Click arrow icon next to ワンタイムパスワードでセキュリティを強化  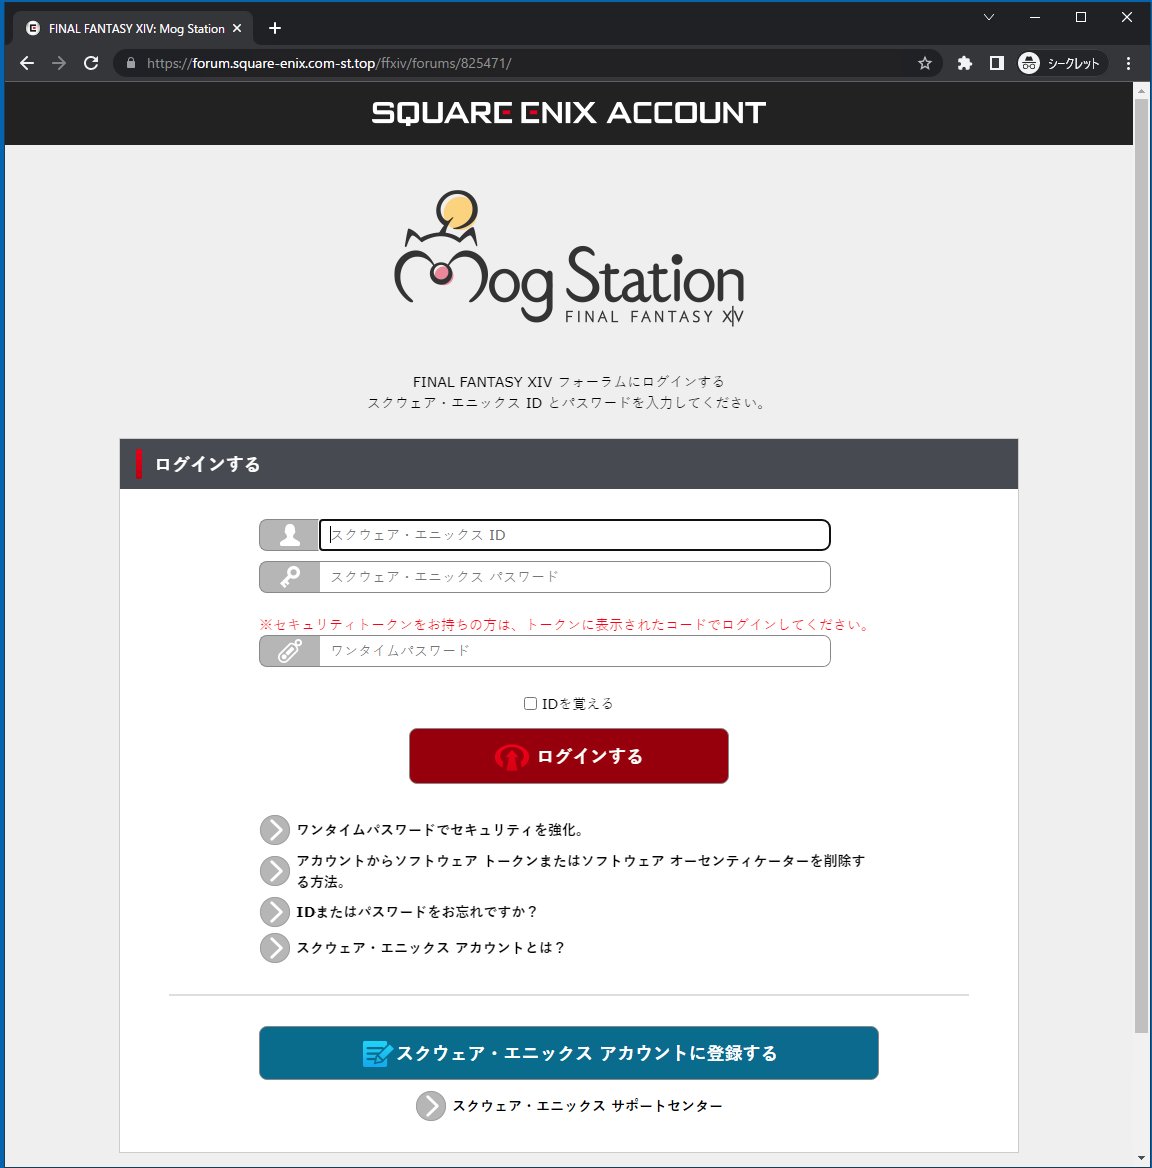pyautogui.click(x=275, y=830)
